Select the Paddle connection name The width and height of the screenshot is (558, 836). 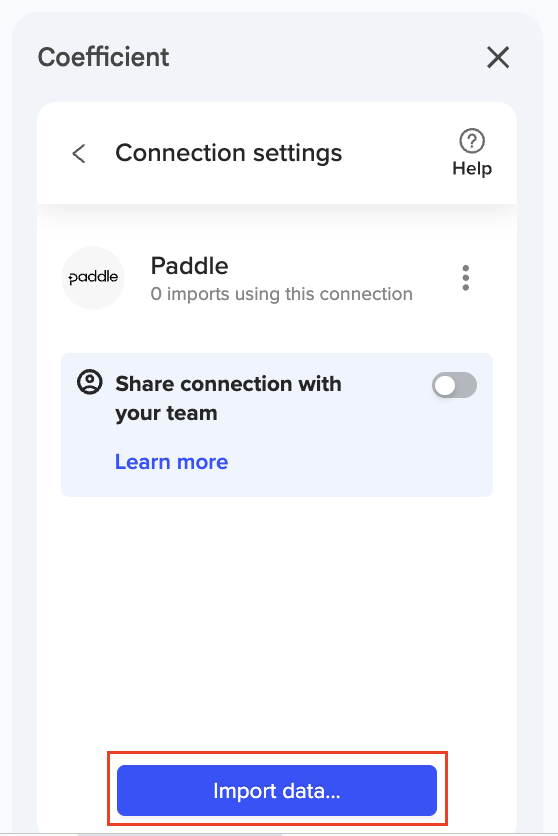pyautogui.click(x=190, y=266)
